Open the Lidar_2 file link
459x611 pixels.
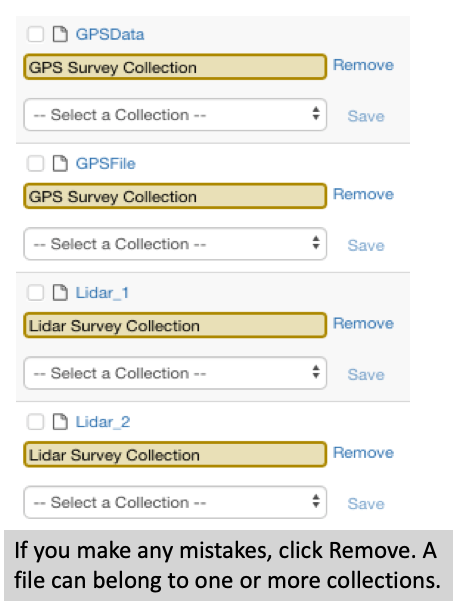(103, 422)
